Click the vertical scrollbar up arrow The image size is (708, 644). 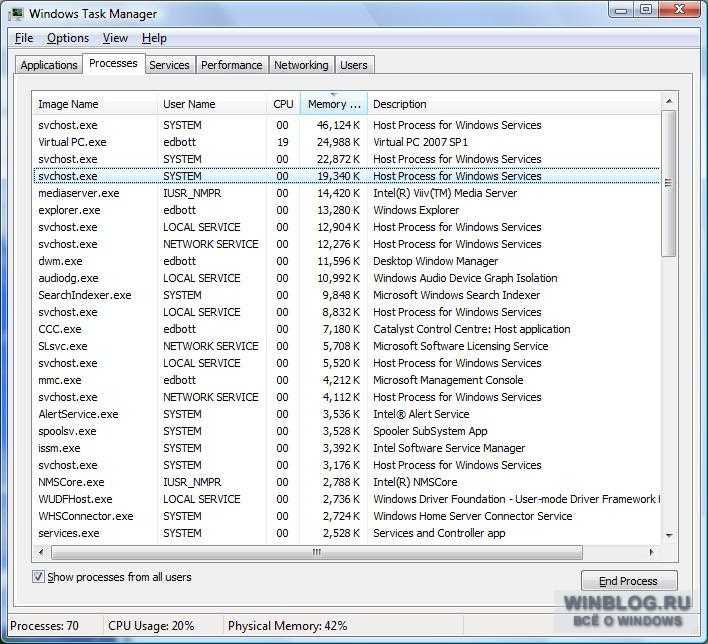(x=669, y=101)
